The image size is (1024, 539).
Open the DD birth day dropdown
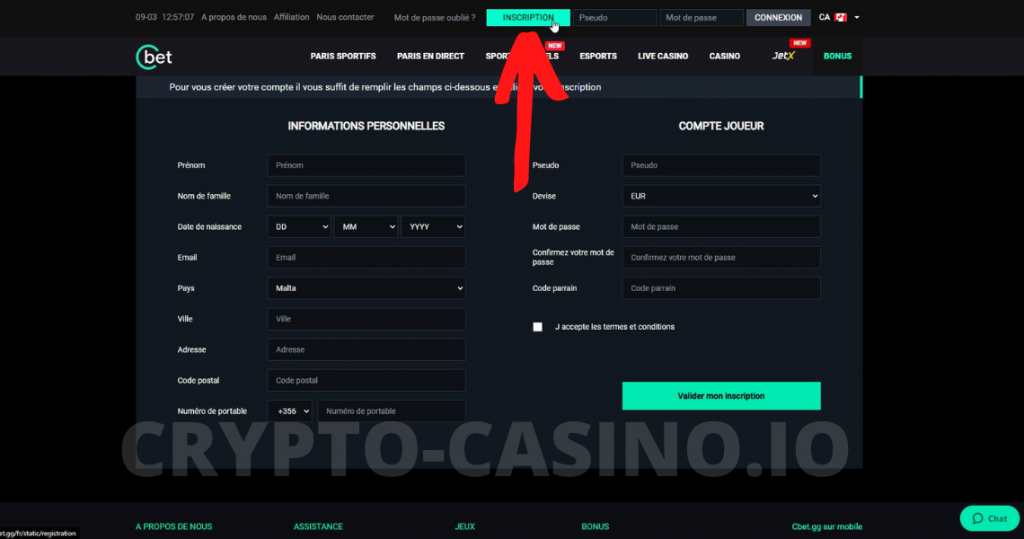click(299, 227)
